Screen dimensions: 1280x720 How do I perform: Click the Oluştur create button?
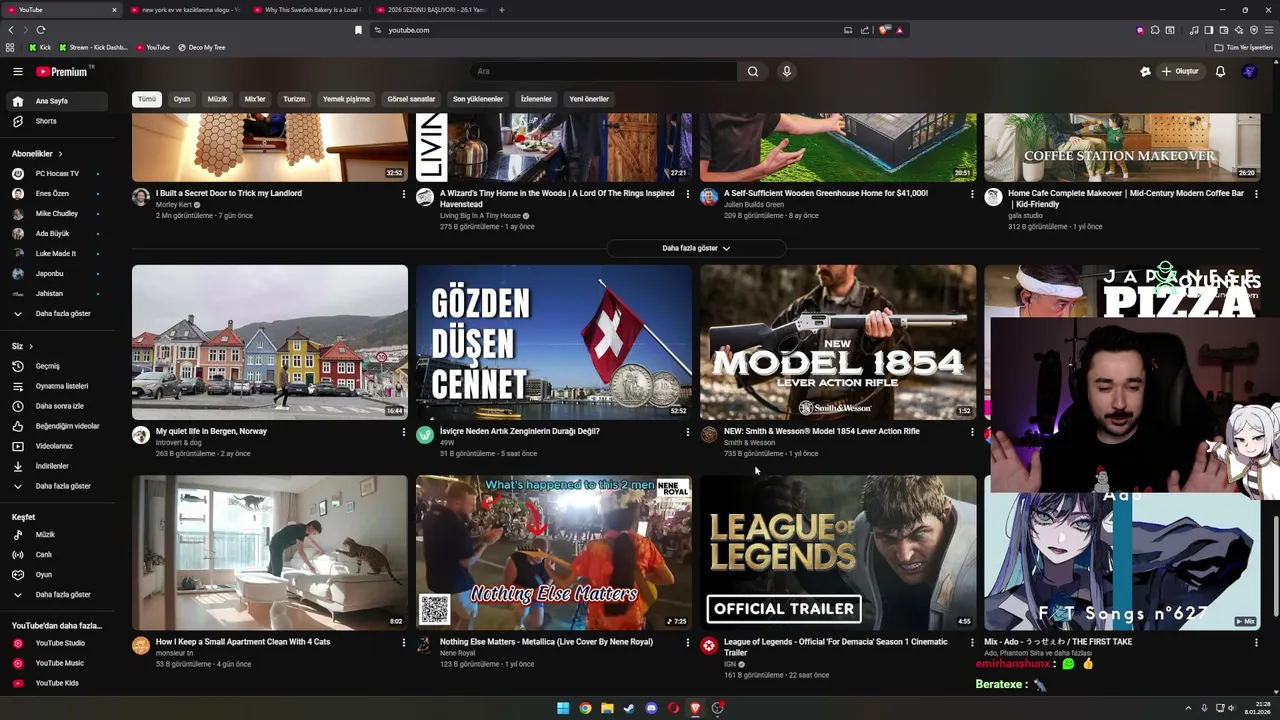(x=1180, y=71)
